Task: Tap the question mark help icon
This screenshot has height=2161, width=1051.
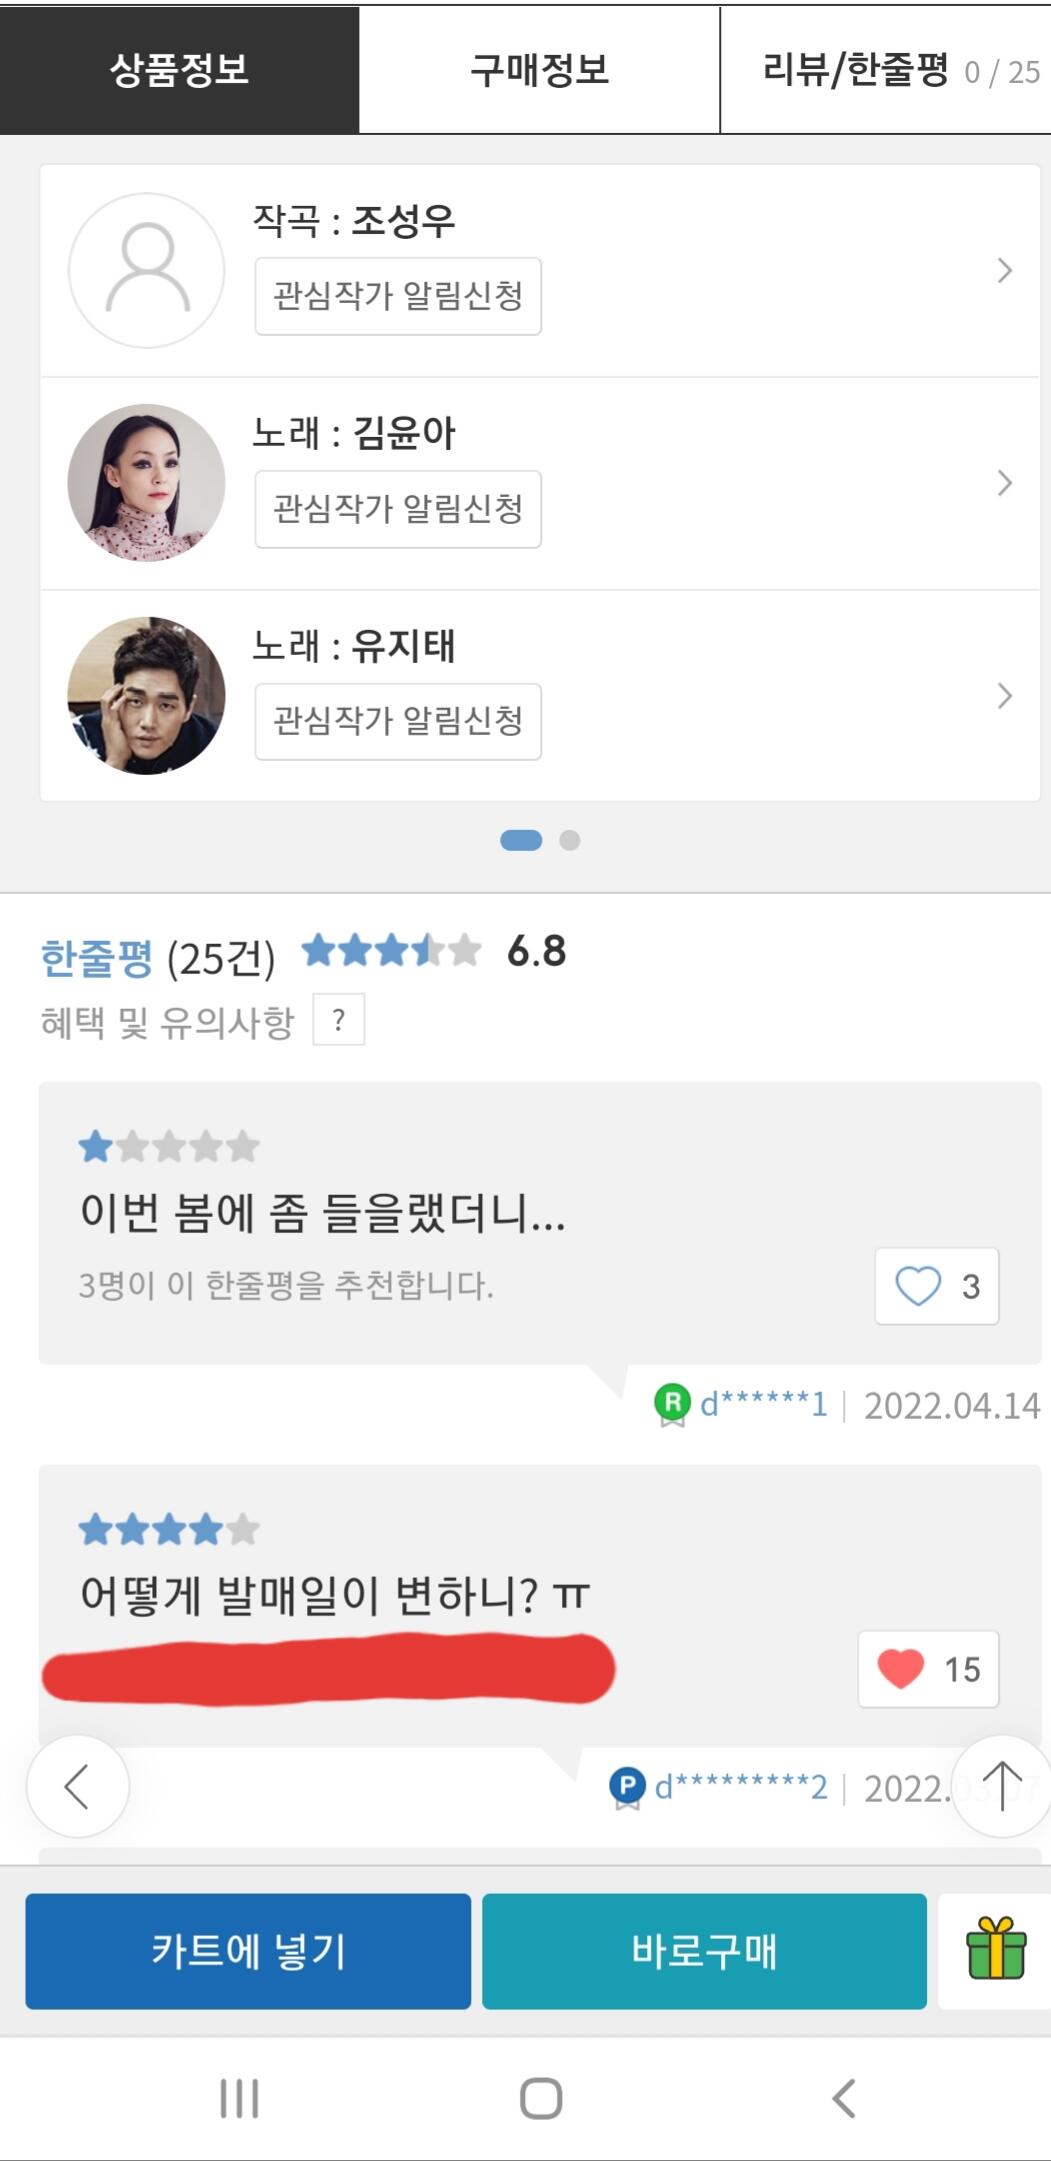Action: 339,1020
